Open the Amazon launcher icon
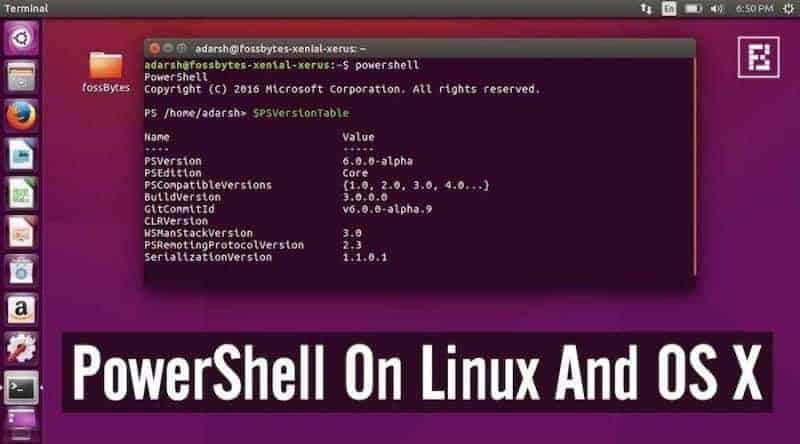 point(21,310)
